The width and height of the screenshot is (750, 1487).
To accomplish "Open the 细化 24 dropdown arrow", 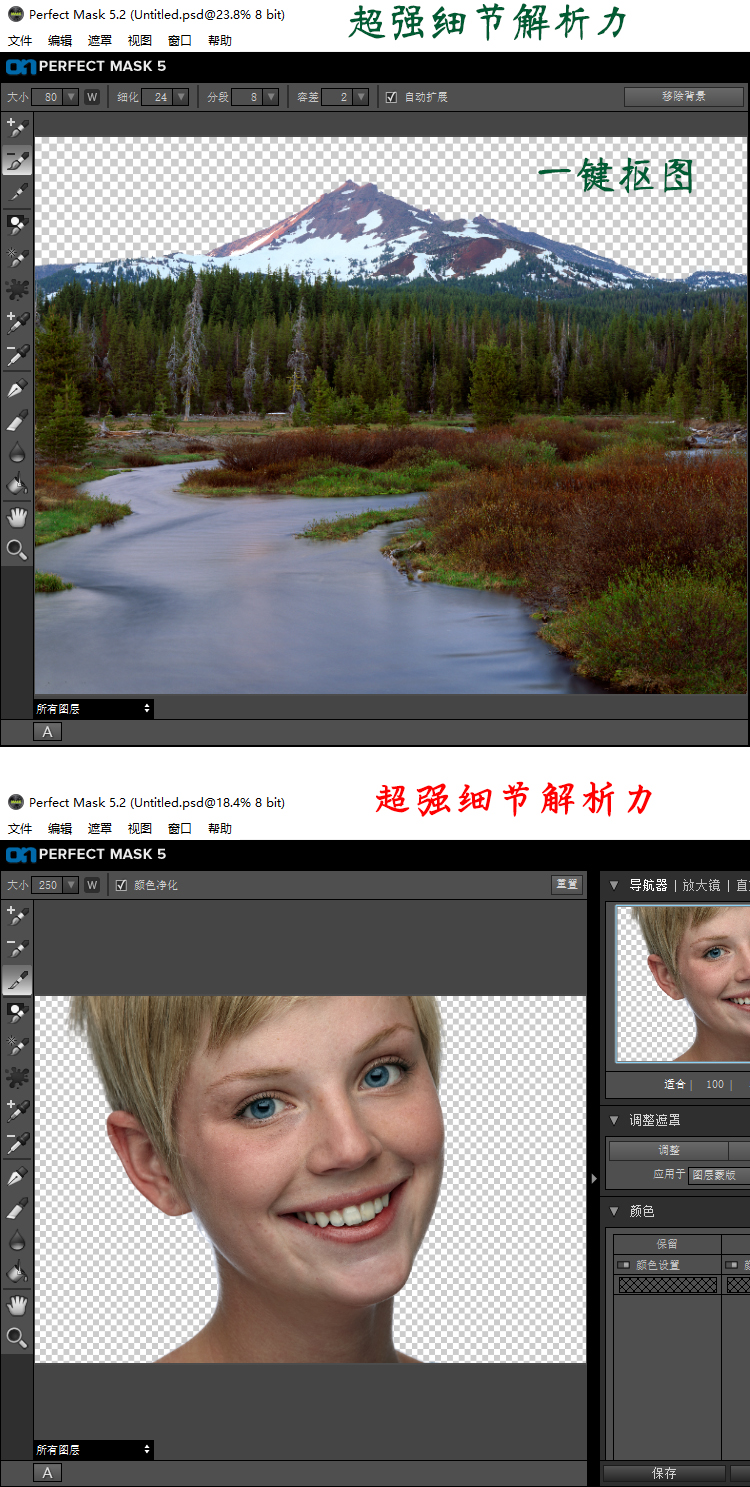I will 180,97.
